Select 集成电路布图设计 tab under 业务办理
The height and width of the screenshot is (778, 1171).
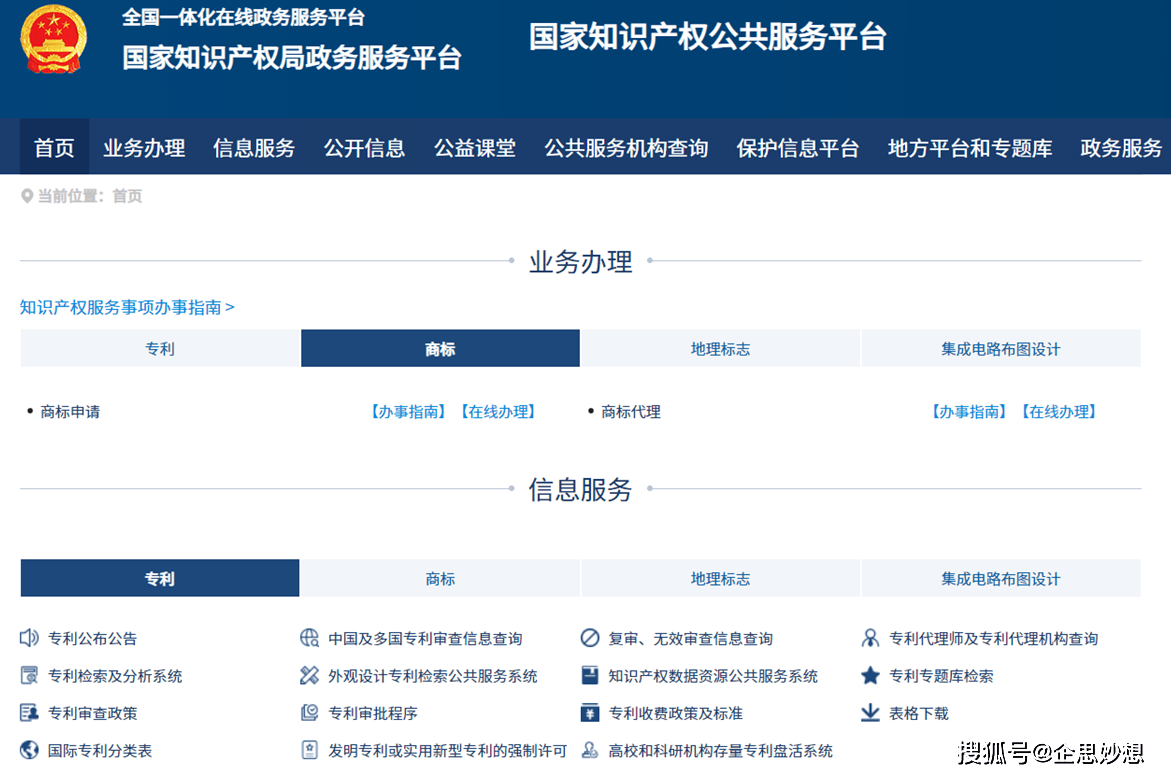[x=1000, y=349]
